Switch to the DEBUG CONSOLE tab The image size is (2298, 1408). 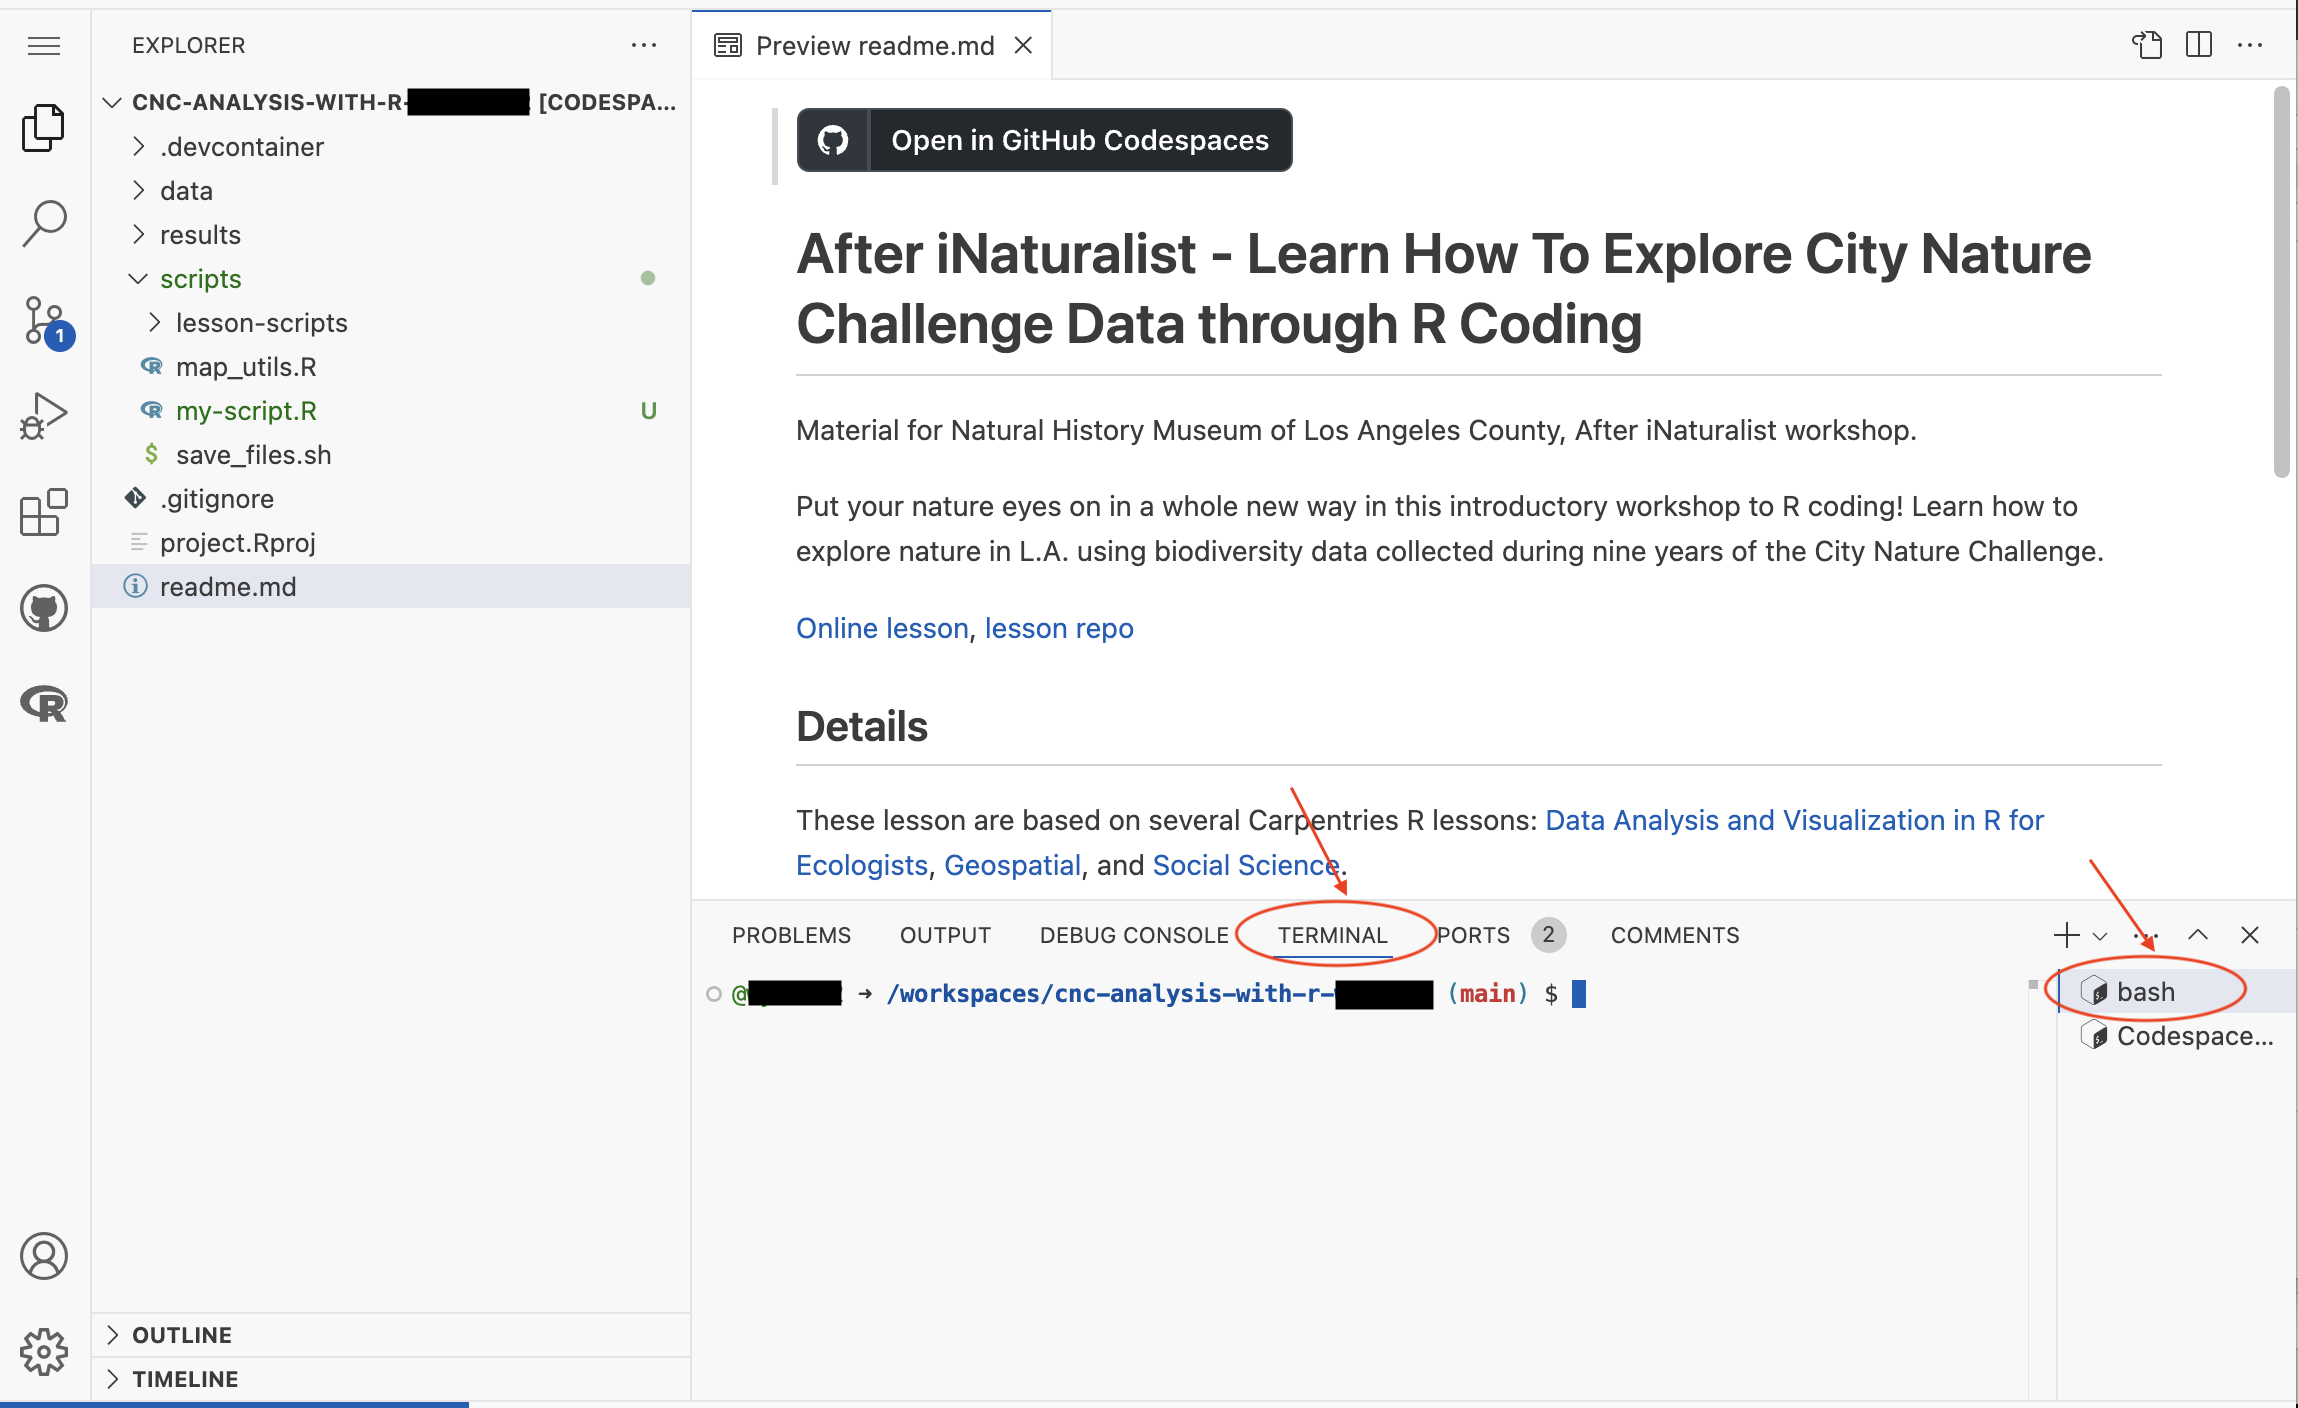coord(1134,936)
